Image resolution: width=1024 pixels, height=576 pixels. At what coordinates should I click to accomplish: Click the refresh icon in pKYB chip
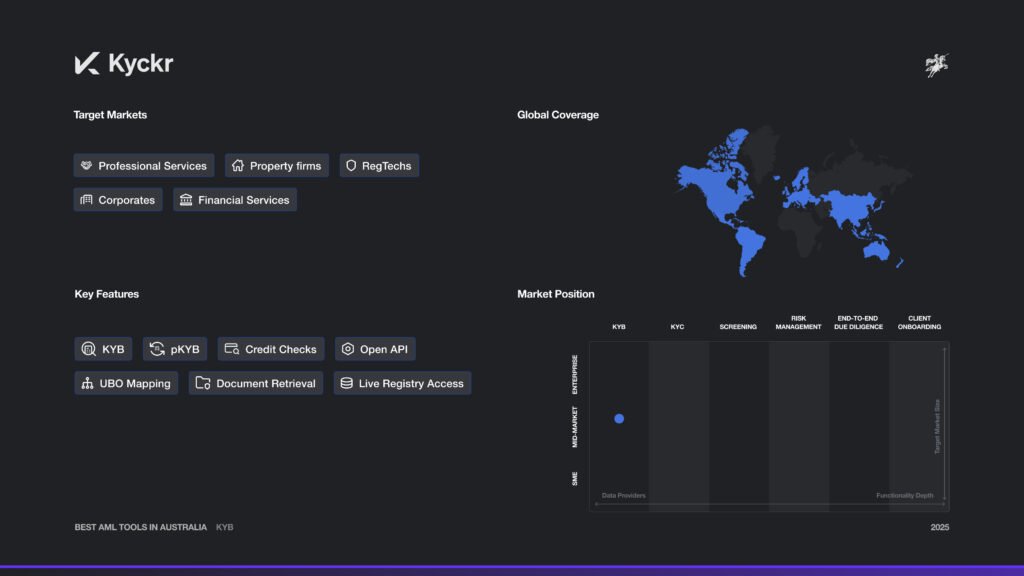coord(157,349)
